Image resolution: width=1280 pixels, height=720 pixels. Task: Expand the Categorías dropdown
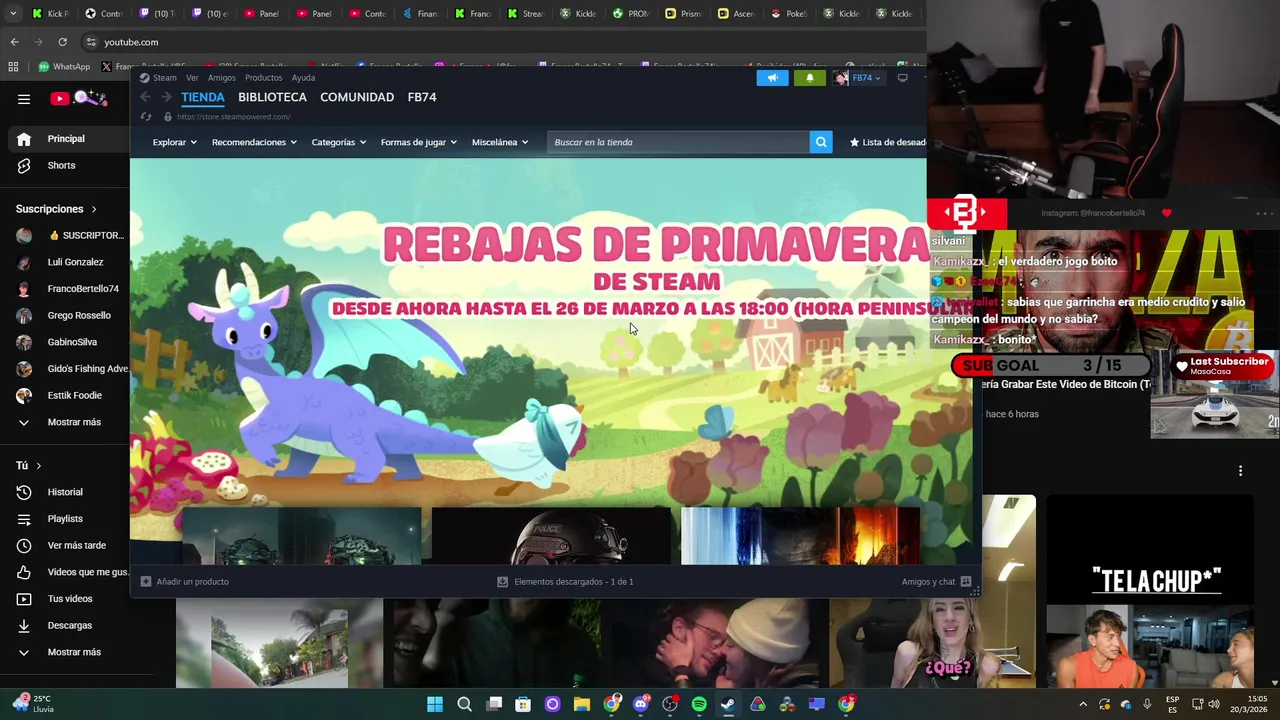click(338, 142)
